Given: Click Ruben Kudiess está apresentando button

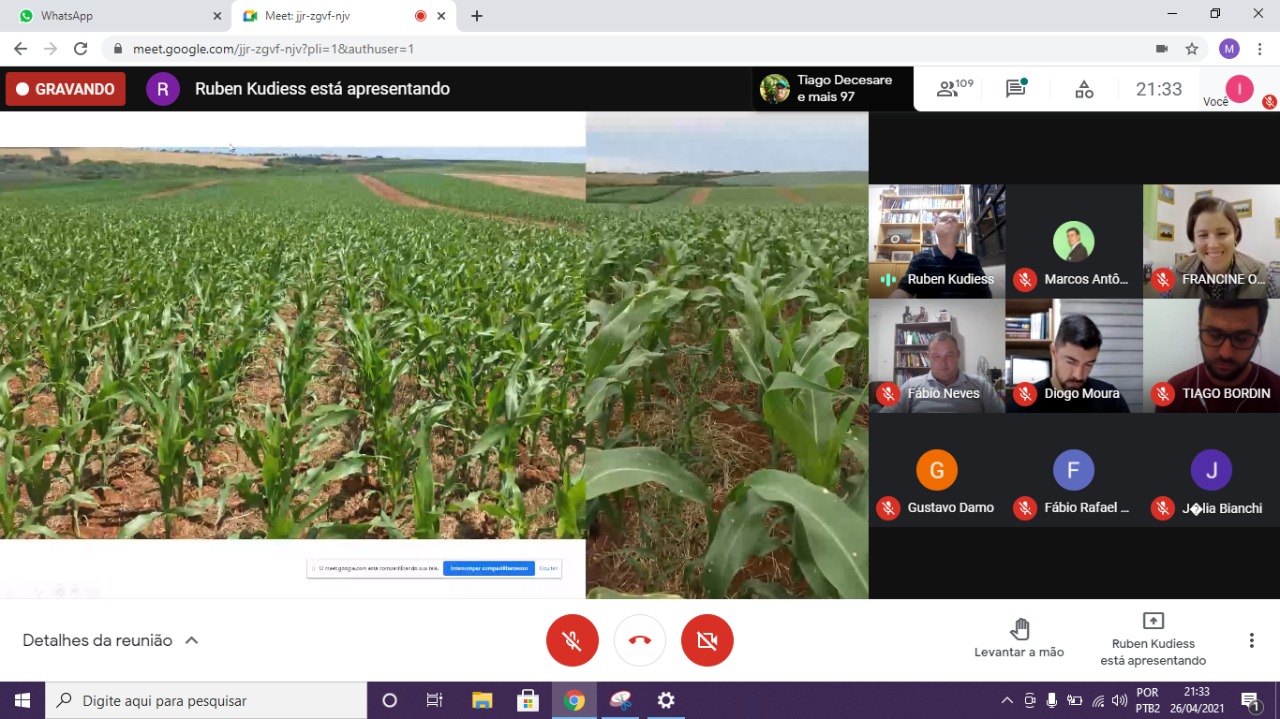Looking at the screenshot, I should tap(1153, 638).
